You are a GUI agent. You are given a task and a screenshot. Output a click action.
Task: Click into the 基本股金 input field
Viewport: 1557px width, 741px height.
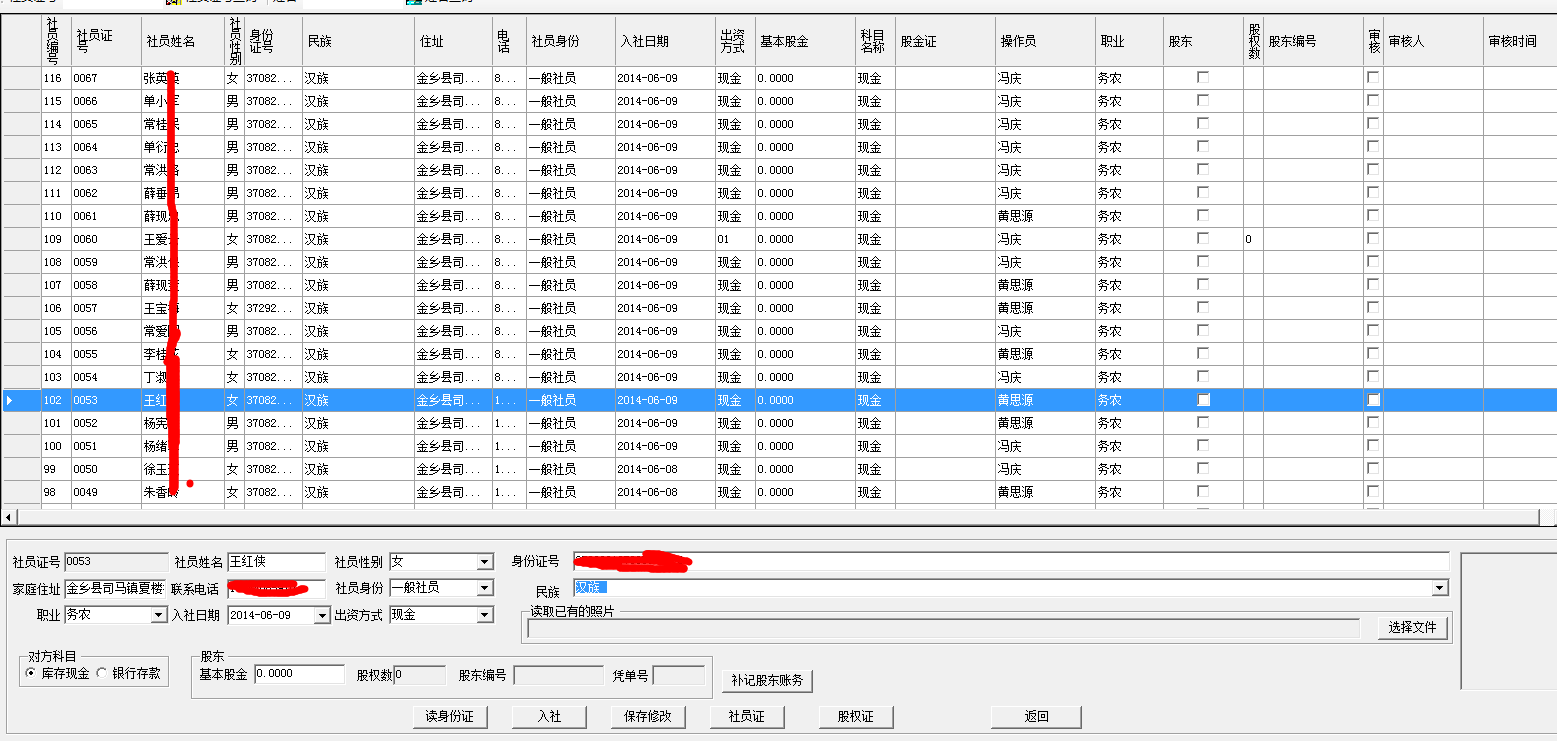[x=299, y=674]
